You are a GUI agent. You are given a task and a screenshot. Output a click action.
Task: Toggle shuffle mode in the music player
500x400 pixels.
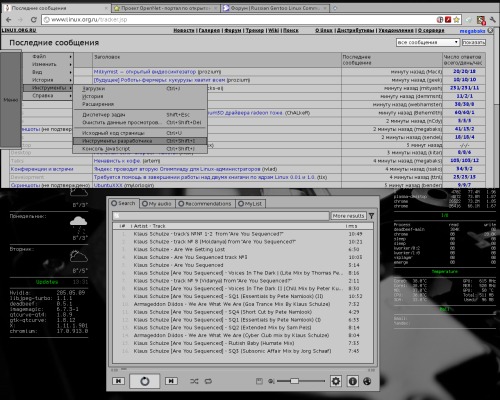coord(194,381)
